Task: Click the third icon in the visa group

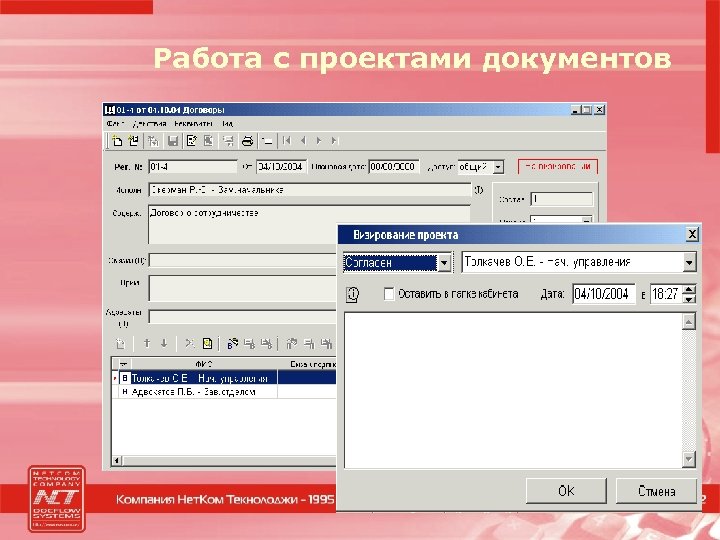Action: 266,343
